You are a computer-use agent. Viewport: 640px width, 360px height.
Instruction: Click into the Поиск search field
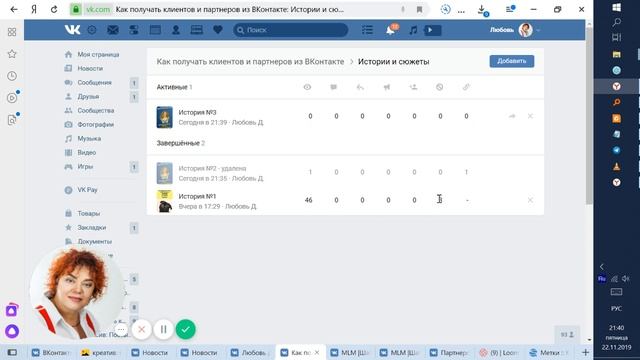[x=291, y=30]
